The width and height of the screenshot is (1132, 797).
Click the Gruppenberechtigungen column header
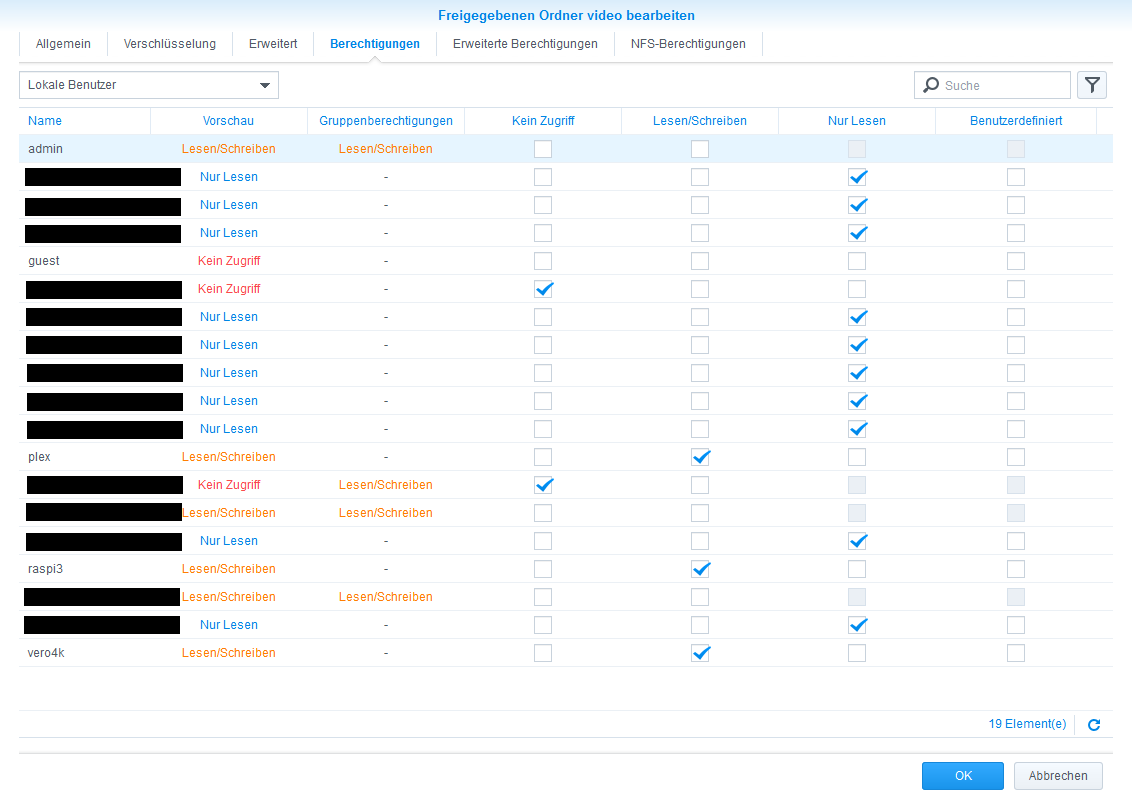tap(386, 121)
